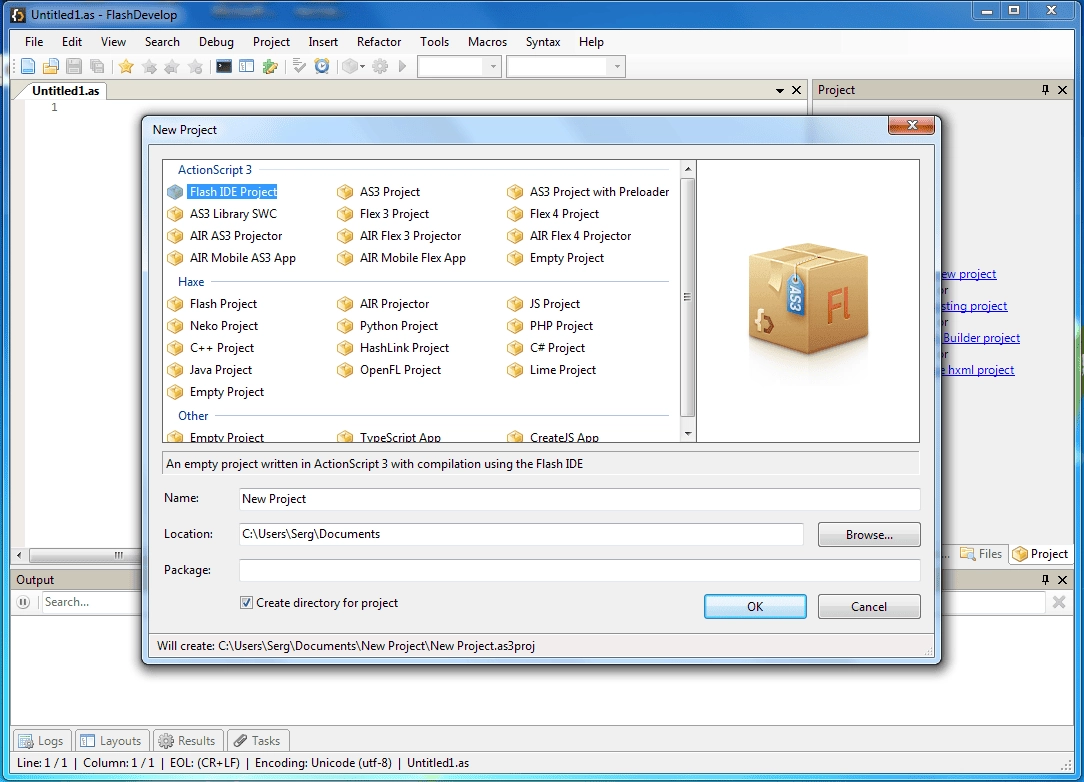The width and height of the screenshot is (1084, 782).
Task: Open the Syntax menu
Action: pyautogui.click(x=543, y=42)
